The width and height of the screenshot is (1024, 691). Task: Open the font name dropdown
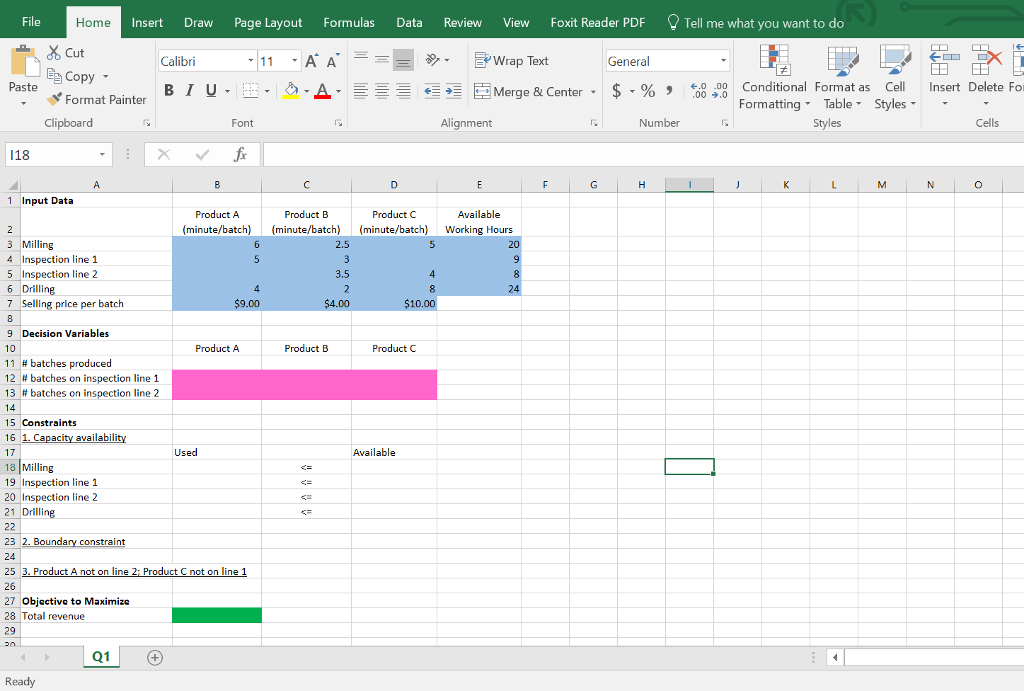pos(251,61)
